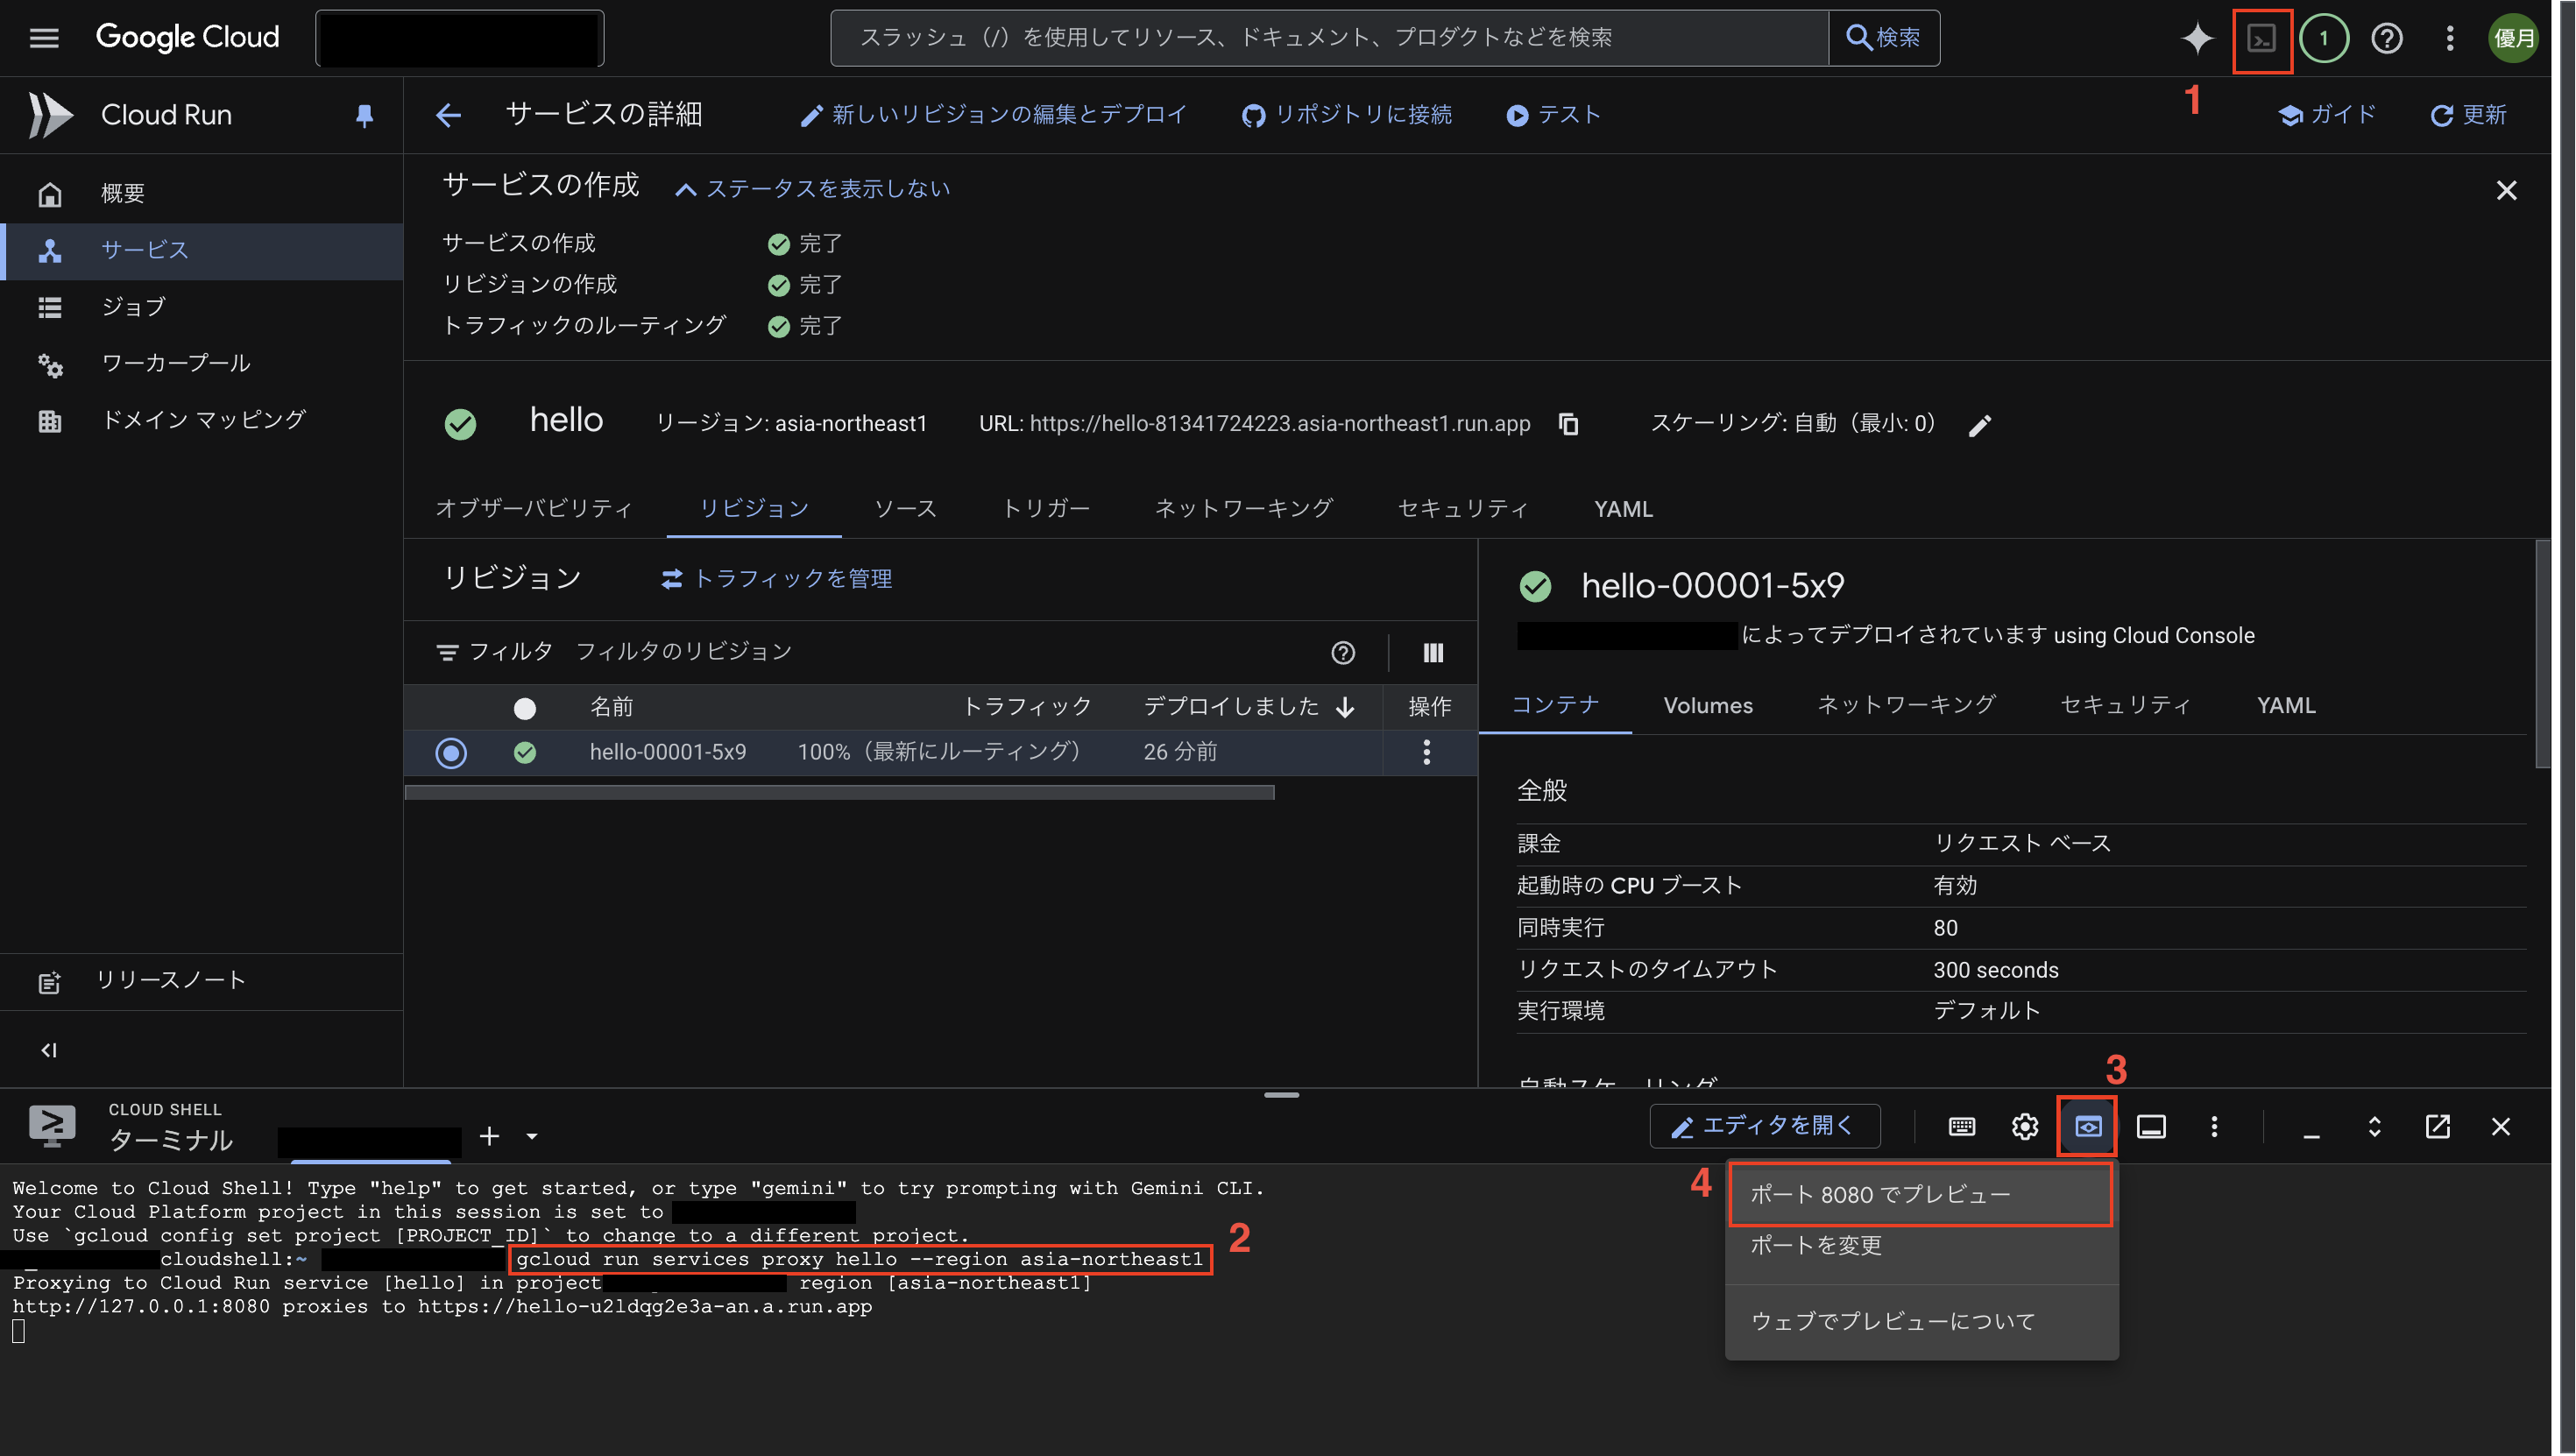This screenshot has width=2576, height=1456.
Task: Open notifications from the top bar
Action: 2324,38
